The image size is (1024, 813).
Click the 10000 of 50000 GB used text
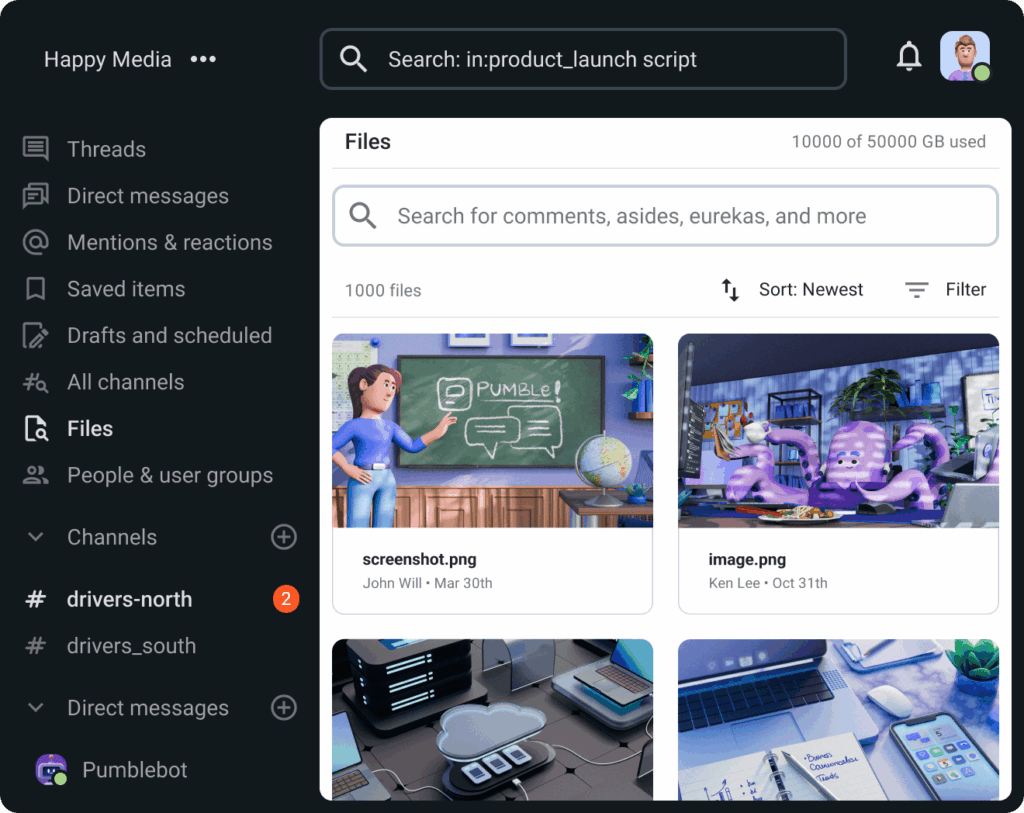[889, 142]
